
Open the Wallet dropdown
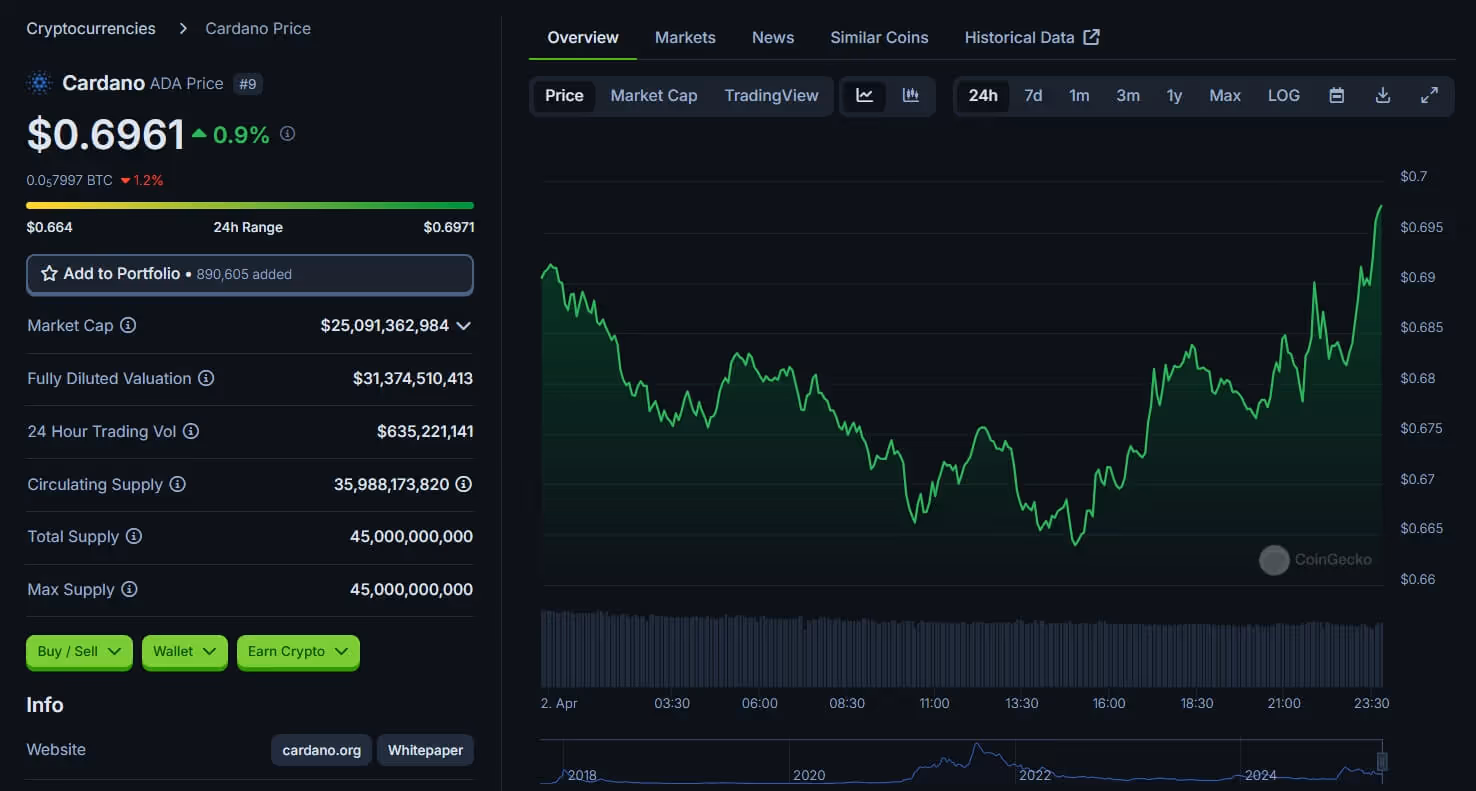click(185, 652)
